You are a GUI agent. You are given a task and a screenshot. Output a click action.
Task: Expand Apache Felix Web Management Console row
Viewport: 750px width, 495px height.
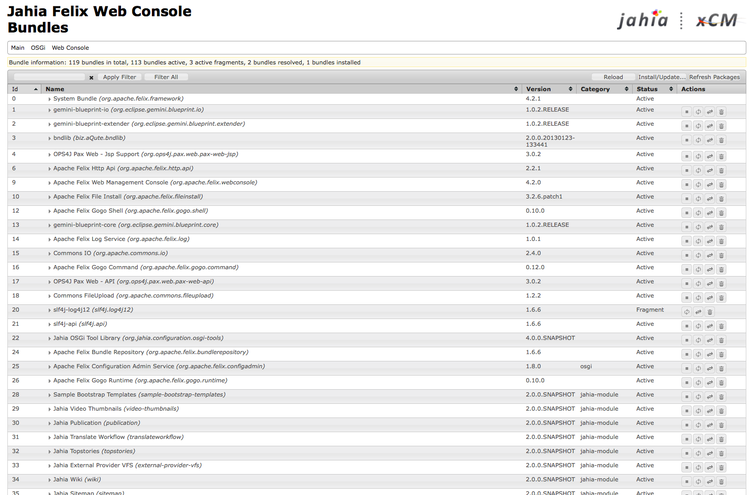coord(49,183)
